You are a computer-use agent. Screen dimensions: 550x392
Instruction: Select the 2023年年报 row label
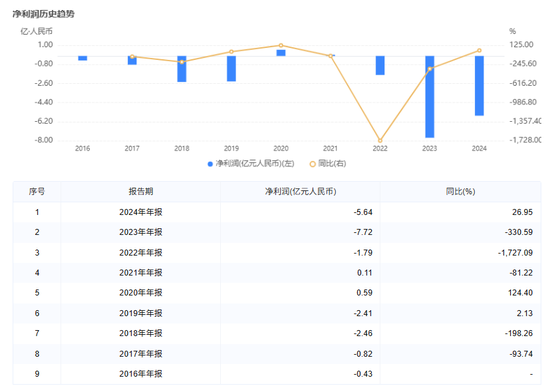pyautogui.click(x=141, y=232)
